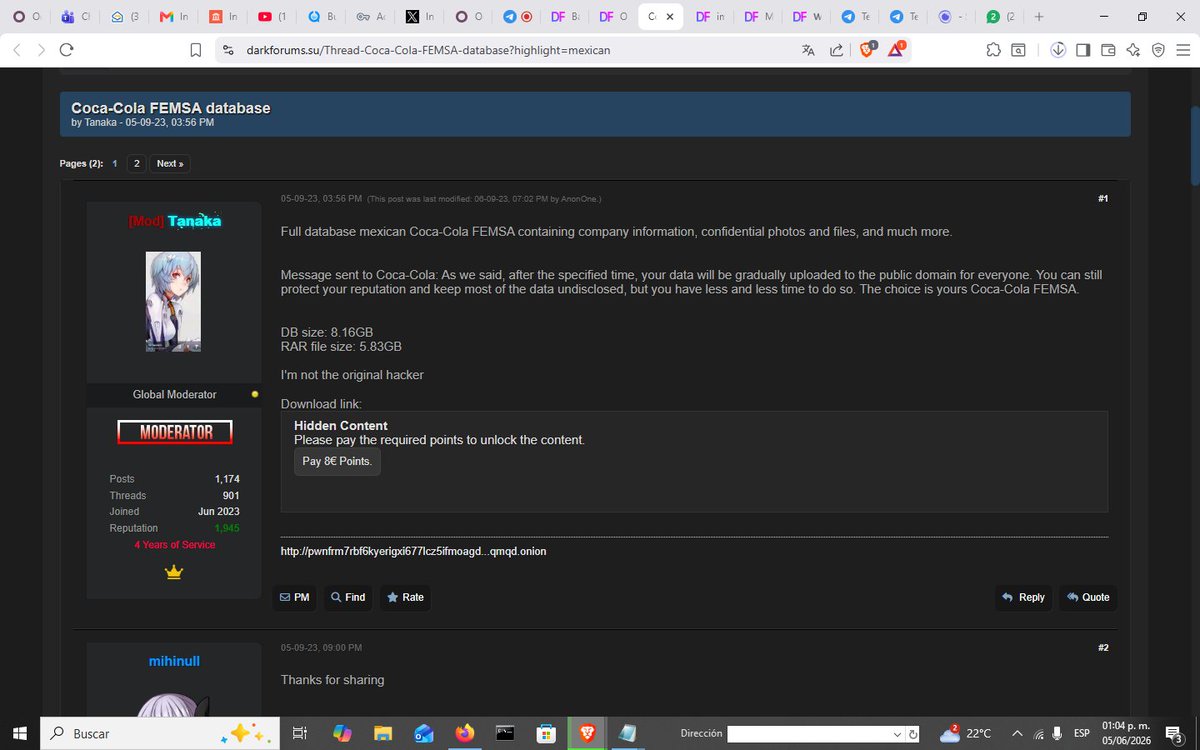Image resolution: width=1200 pixels, height=750 pixels.
Task: Open File Explorer from the taskbar
Action: point(382,733)
